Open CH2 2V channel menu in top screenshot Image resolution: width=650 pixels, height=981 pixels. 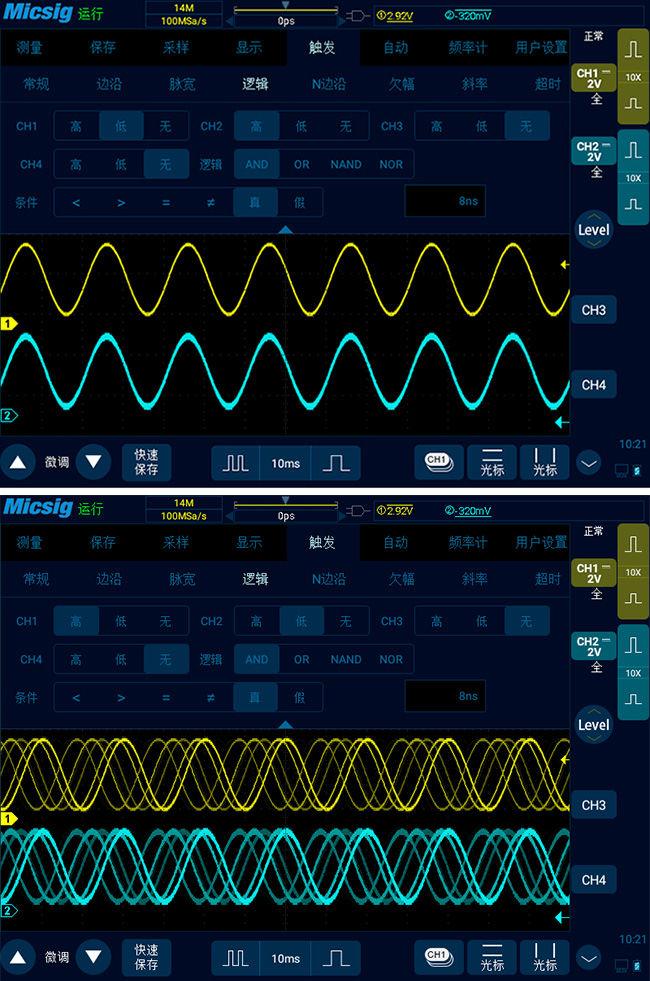[593, 151]
